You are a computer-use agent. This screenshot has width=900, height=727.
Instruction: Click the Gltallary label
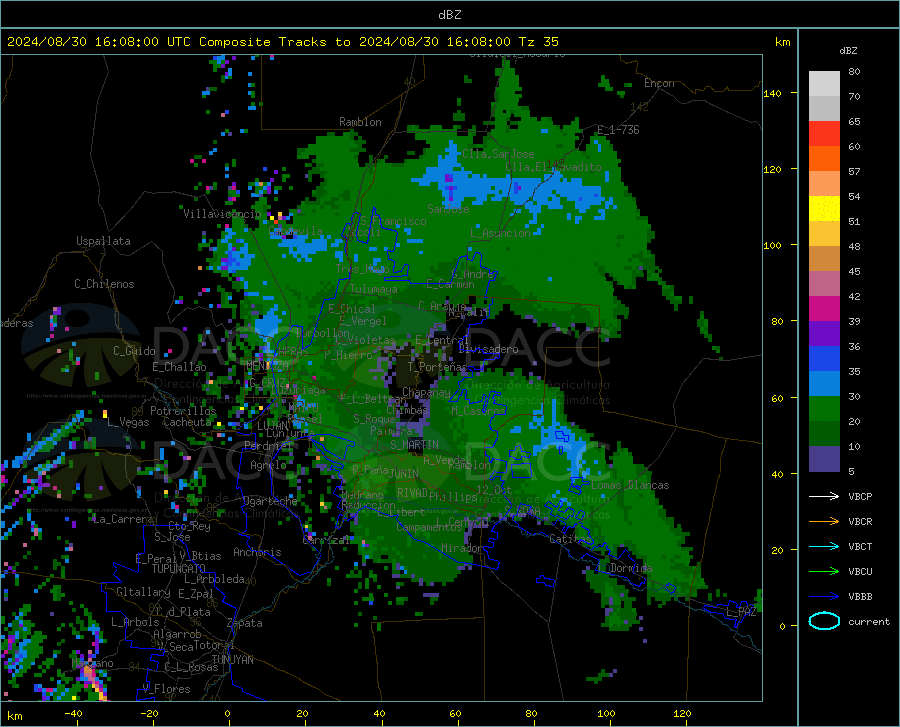tap(143, 592)
